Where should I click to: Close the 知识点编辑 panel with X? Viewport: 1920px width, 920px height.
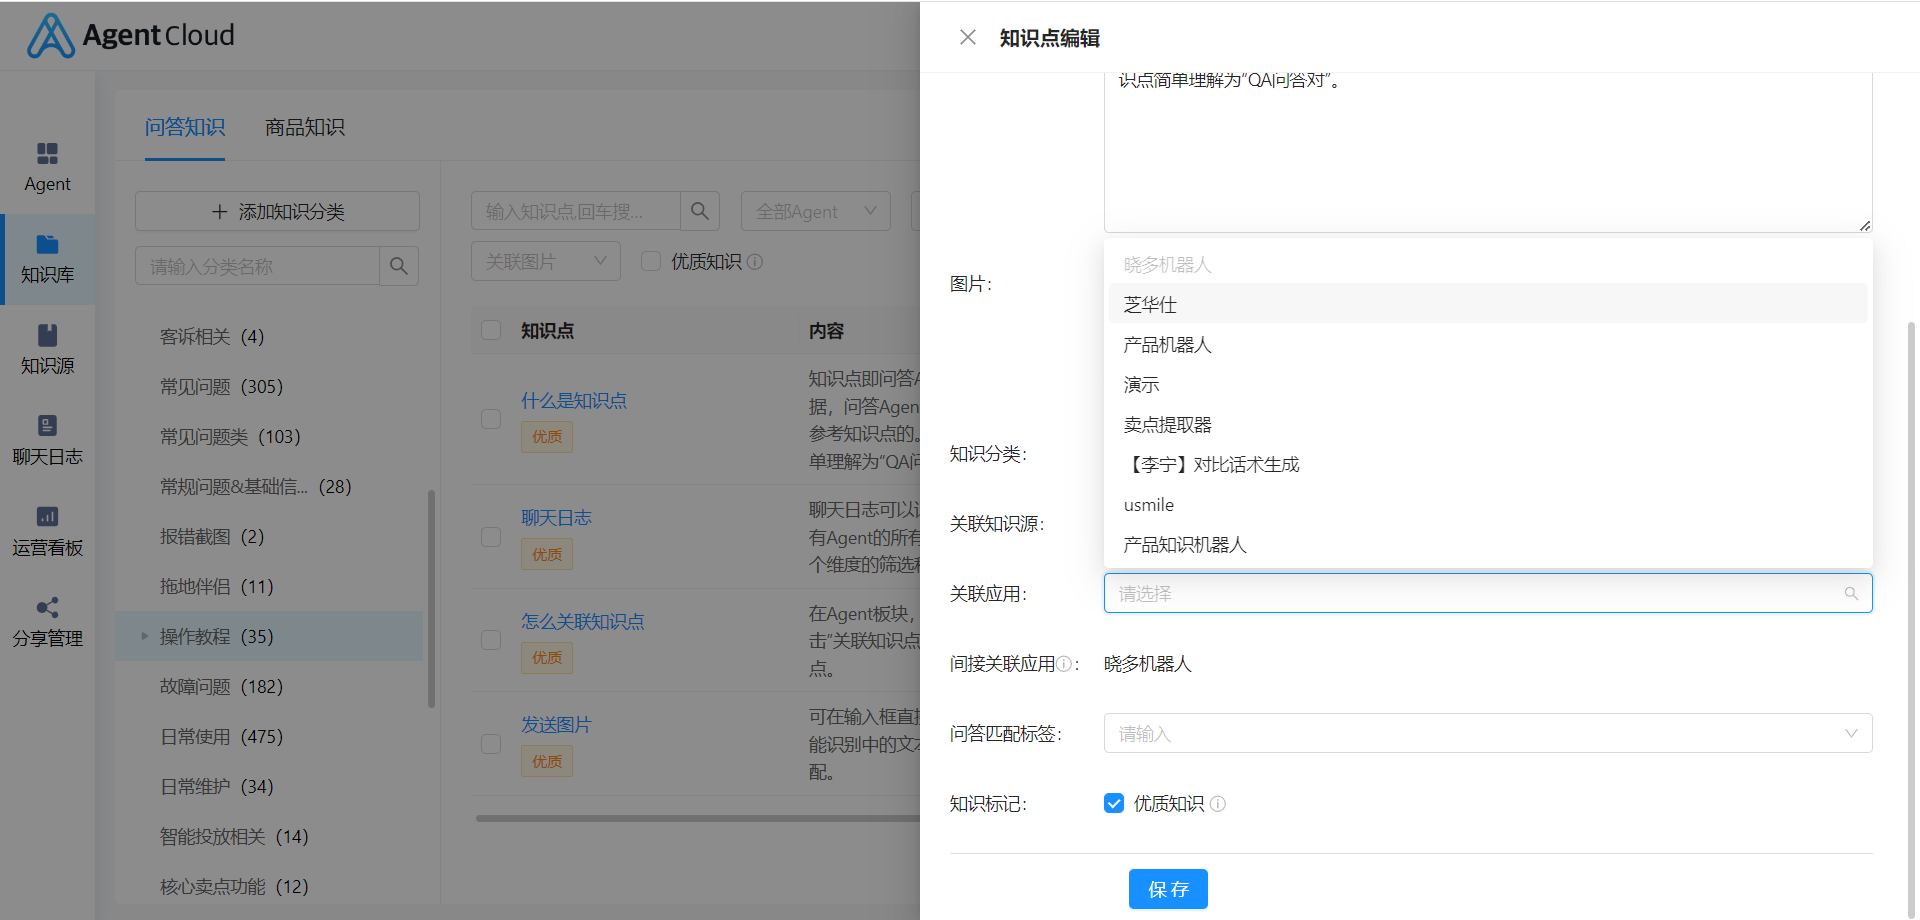click(x=967, y=38)
